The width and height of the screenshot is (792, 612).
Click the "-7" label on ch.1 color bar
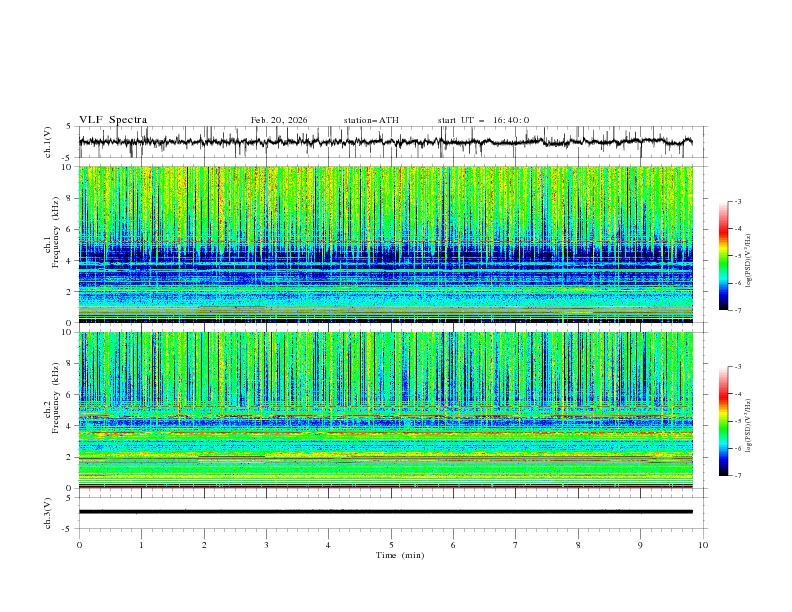737,310
